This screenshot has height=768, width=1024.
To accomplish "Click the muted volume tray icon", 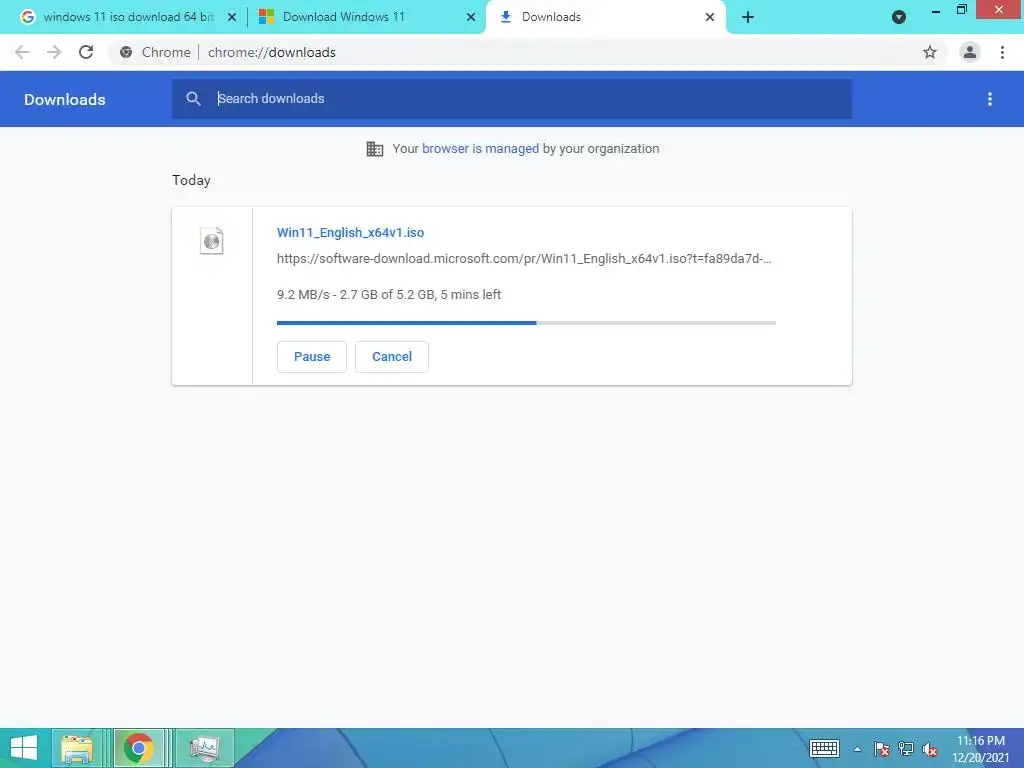I will pyautogui.click(x=930, y=748).
